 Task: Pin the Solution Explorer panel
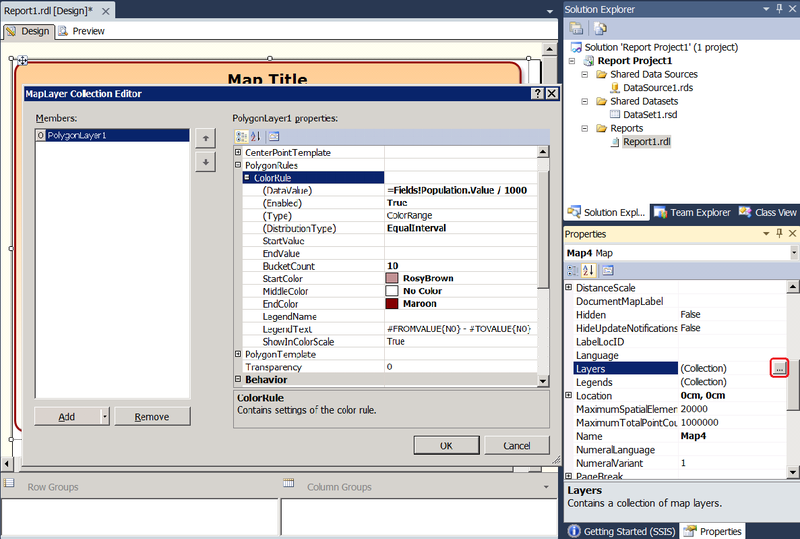point(779,9)
